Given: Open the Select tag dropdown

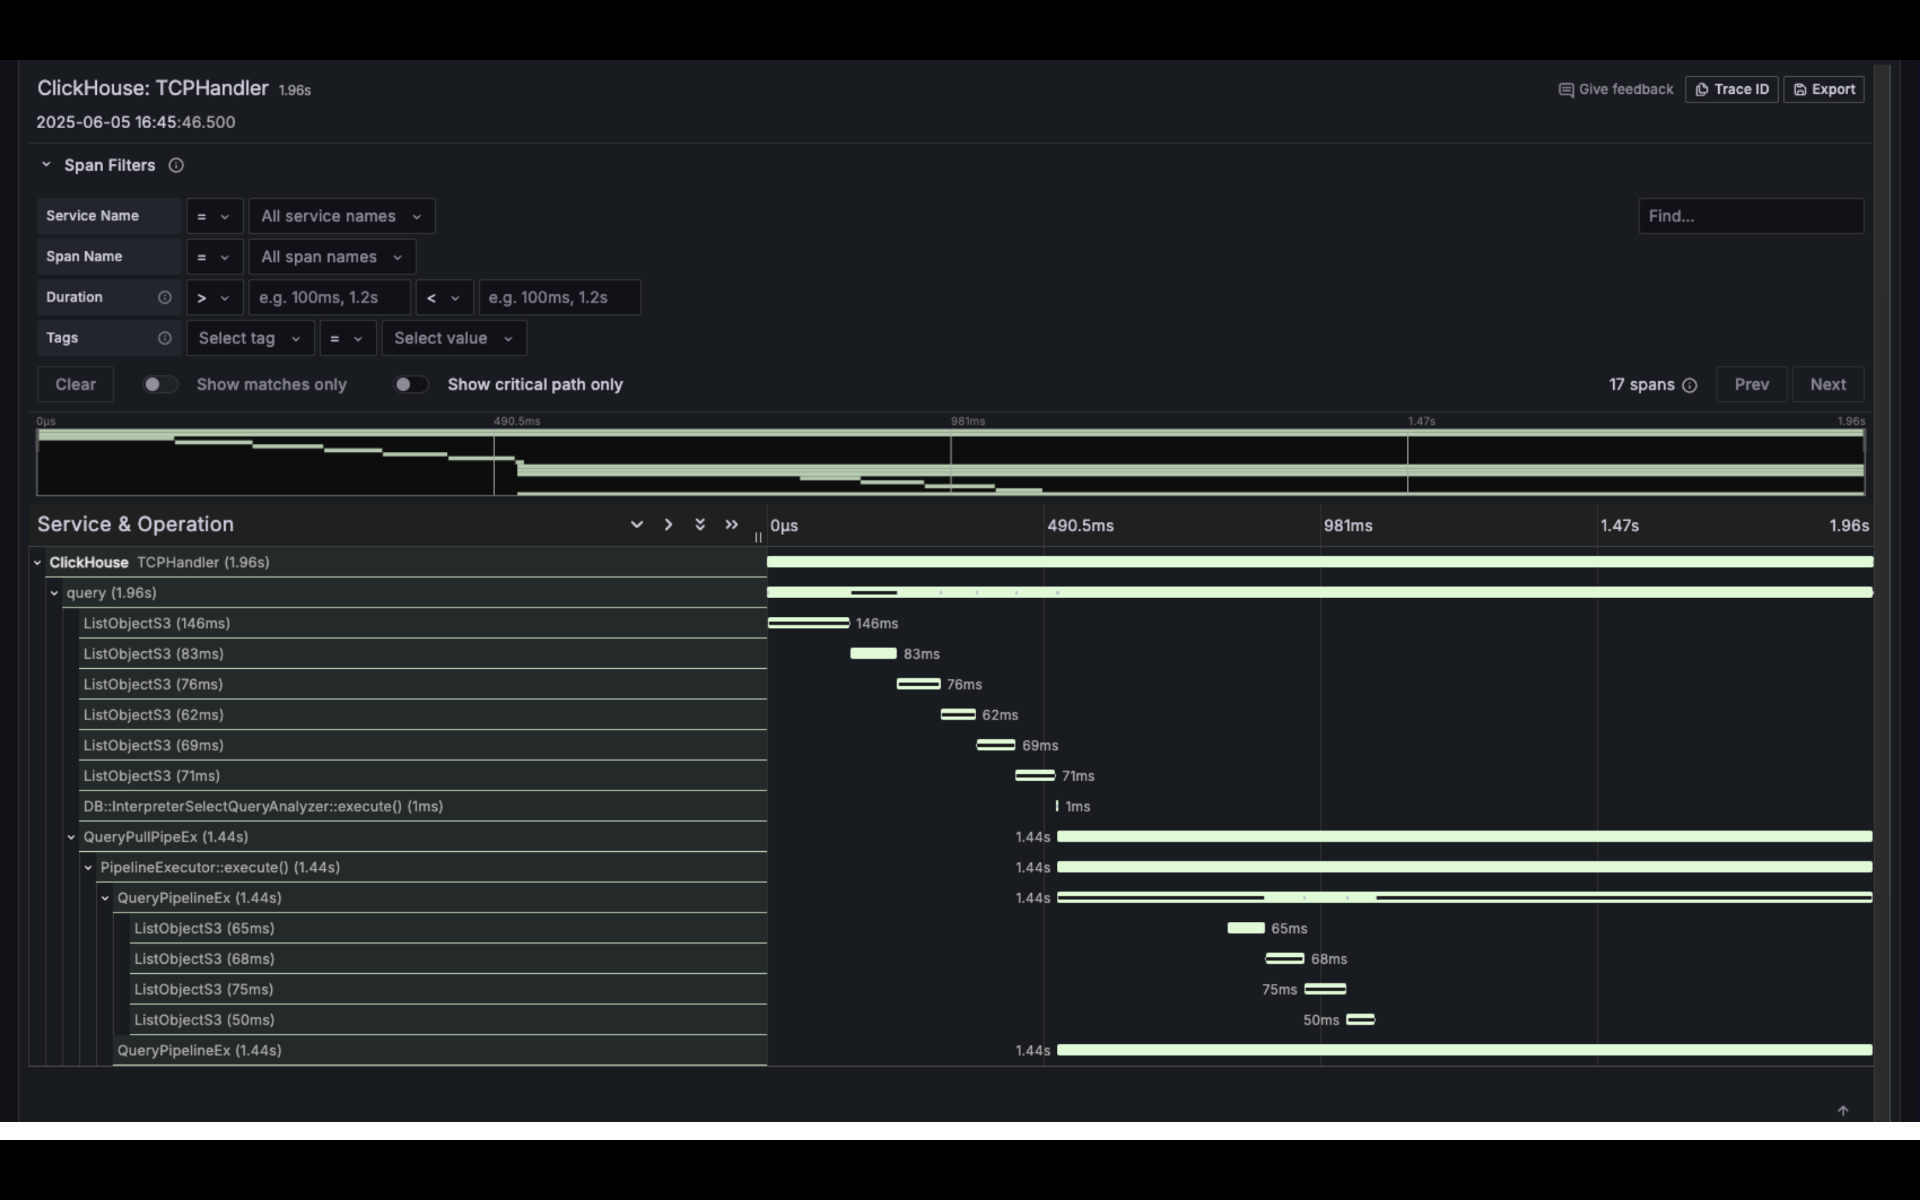Looking at the screenshot, I should (x=250, y=338).
